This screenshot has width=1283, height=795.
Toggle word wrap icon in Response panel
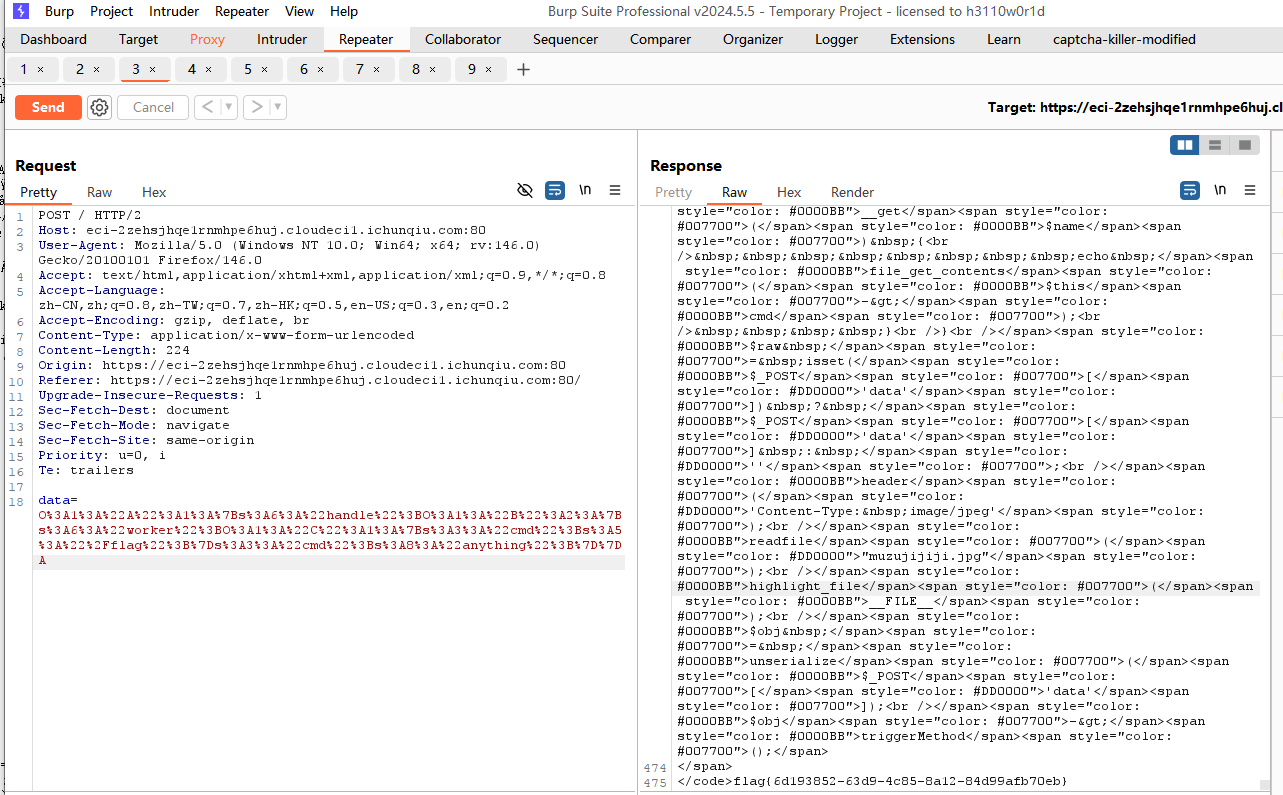point(1190,190)
